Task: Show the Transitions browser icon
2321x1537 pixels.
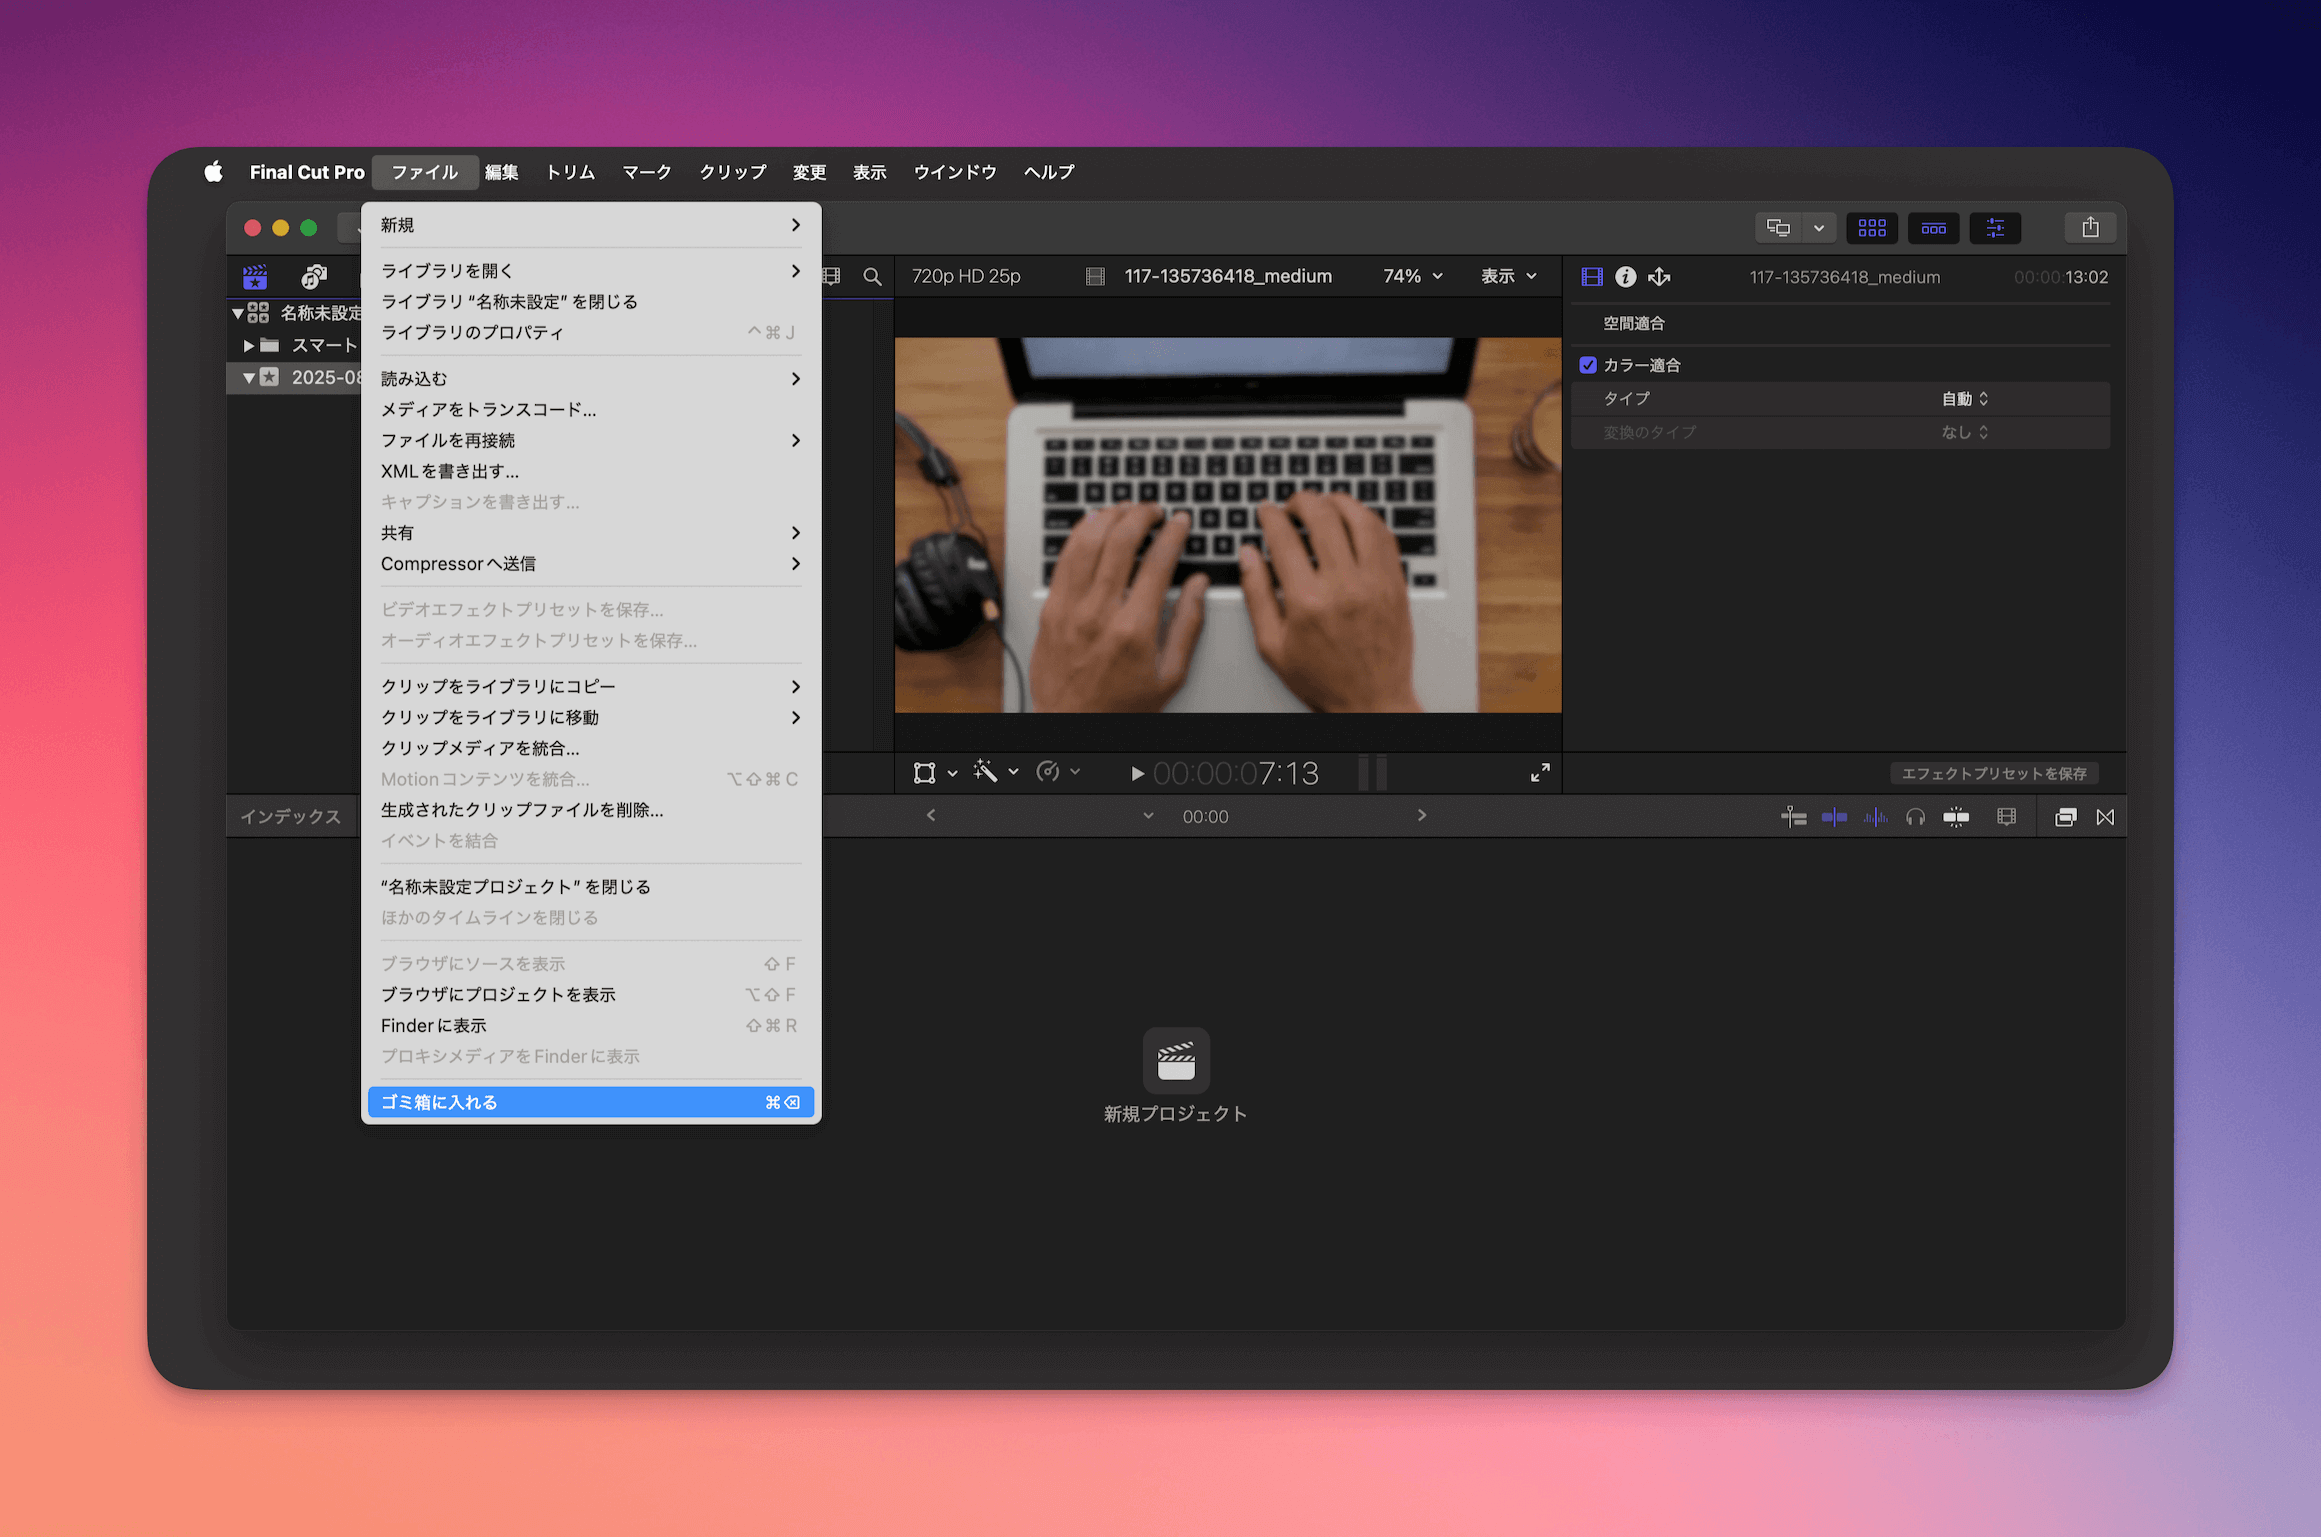Action: pos(2105,818)
